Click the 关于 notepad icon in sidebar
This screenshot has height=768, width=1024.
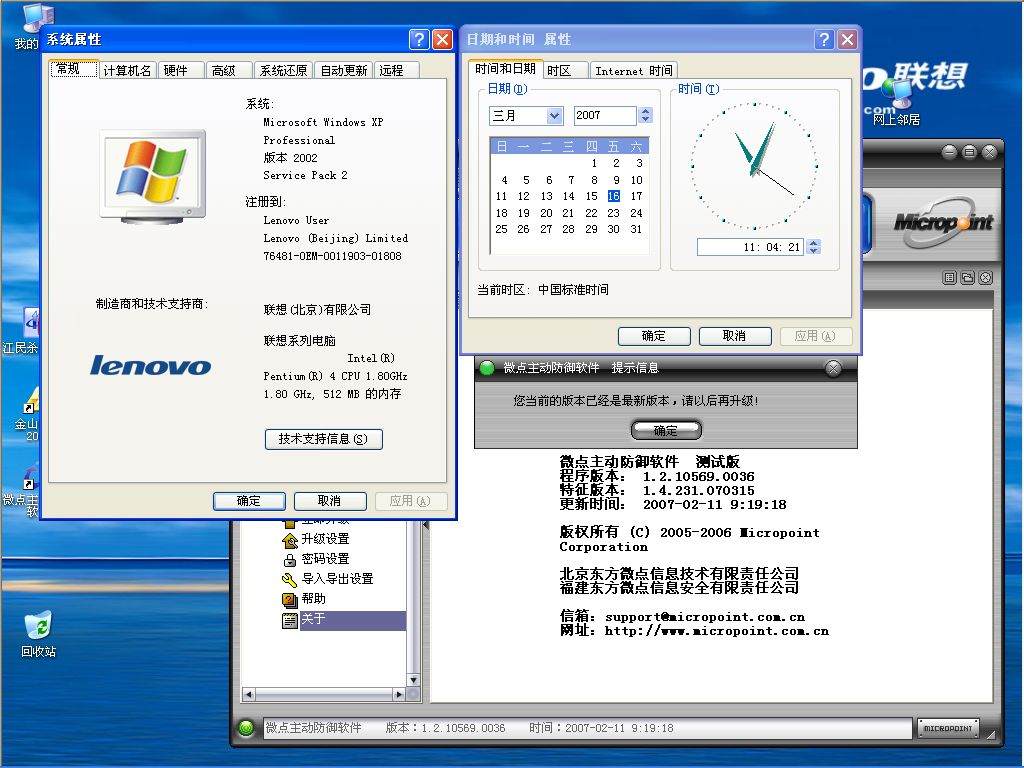(x=290, y=620)
